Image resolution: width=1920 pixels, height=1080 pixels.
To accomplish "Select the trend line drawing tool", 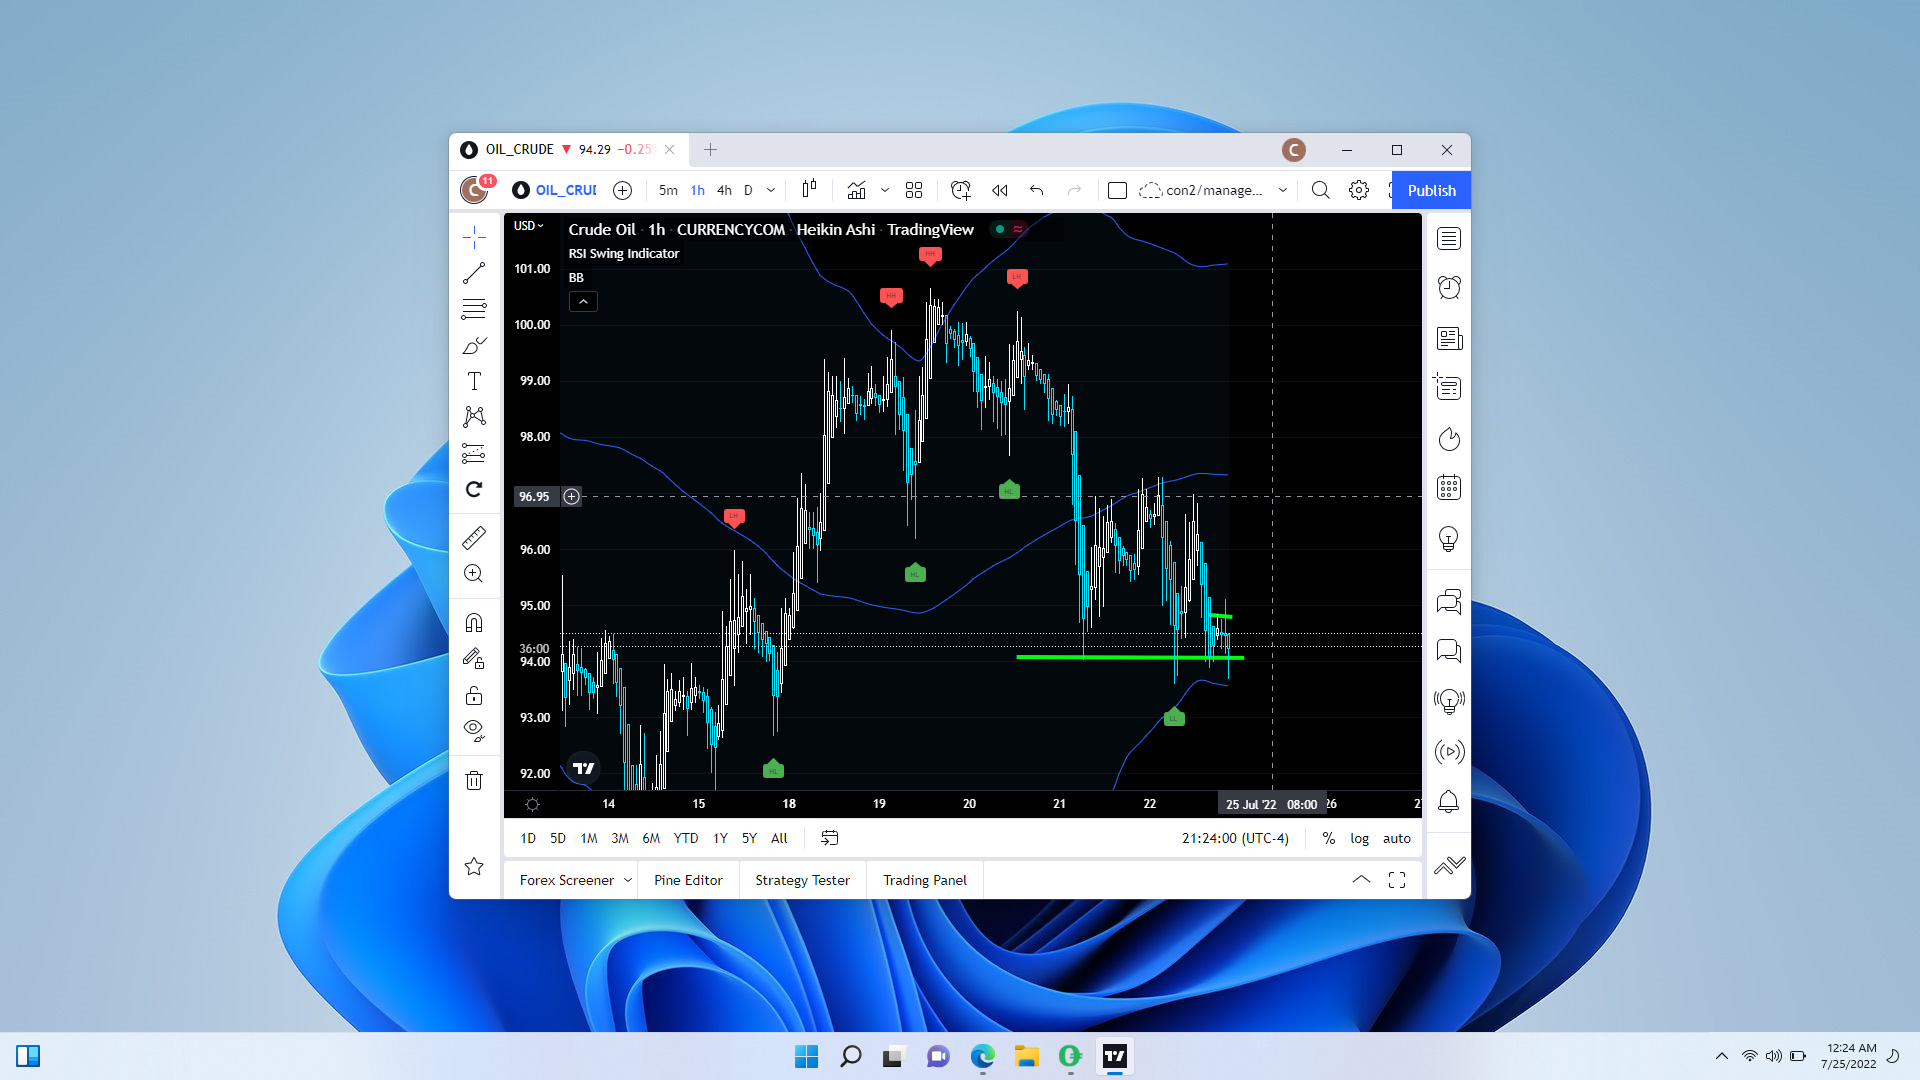I will pos(474,273).
